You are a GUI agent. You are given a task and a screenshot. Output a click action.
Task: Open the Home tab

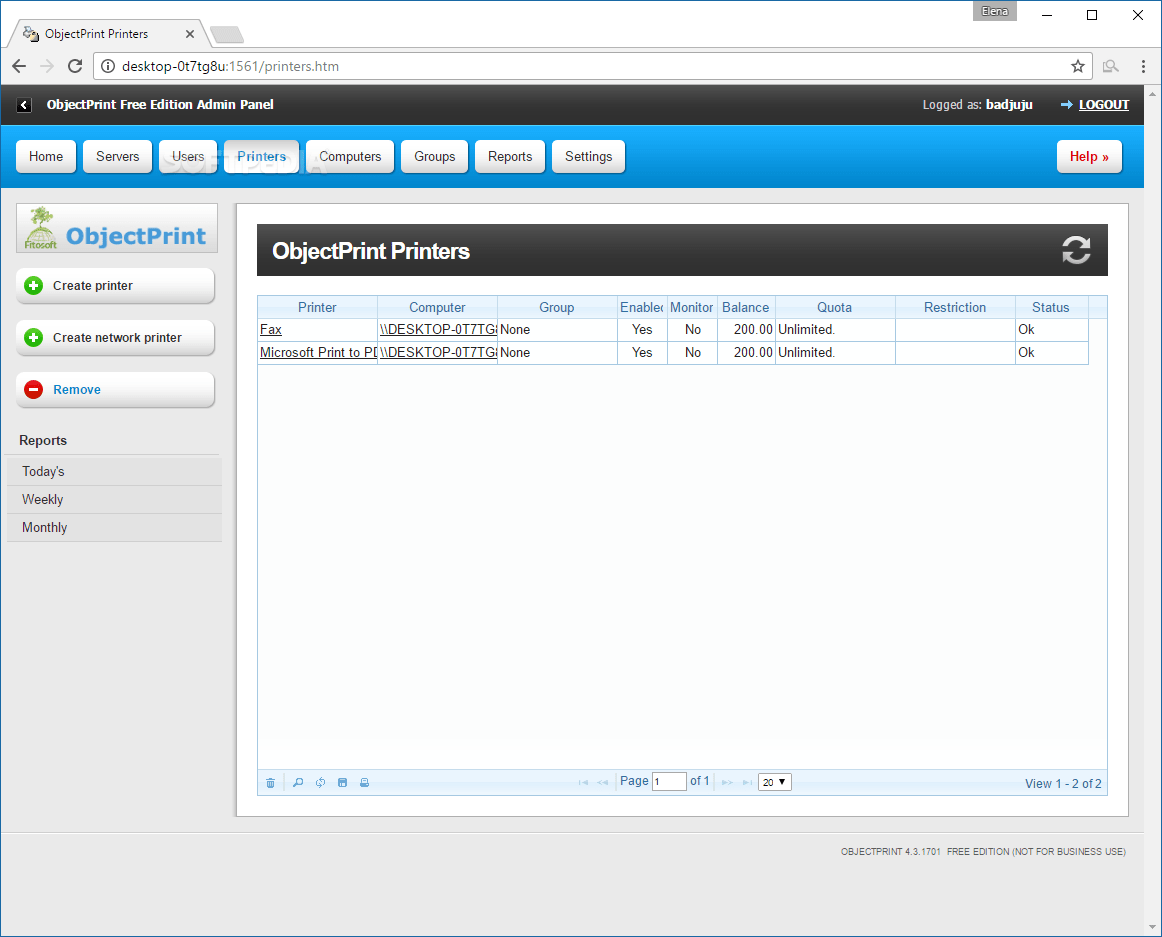click(x=46, y=156)
